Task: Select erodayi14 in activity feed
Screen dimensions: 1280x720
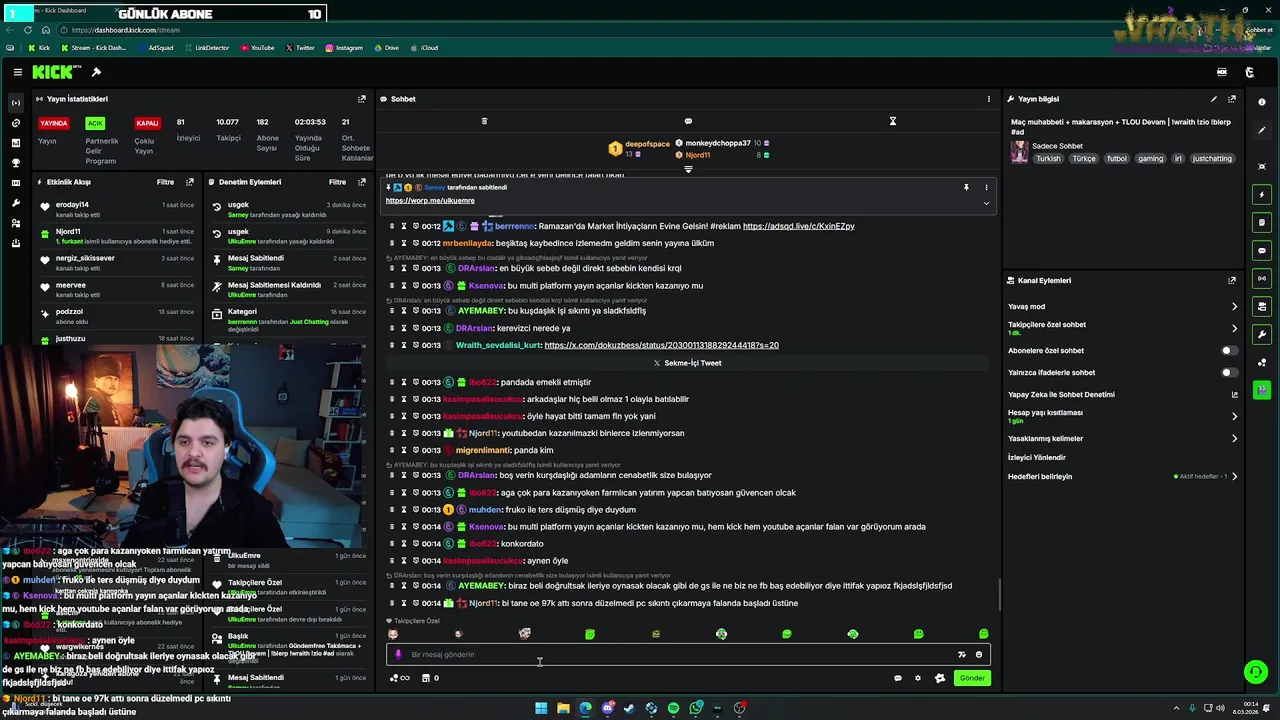Action: pos(72,205)
